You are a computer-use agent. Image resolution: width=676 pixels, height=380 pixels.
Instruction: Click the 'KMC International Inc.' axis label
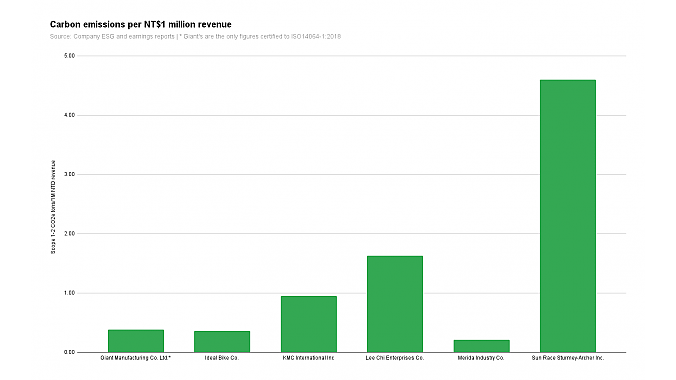[309, 358]
